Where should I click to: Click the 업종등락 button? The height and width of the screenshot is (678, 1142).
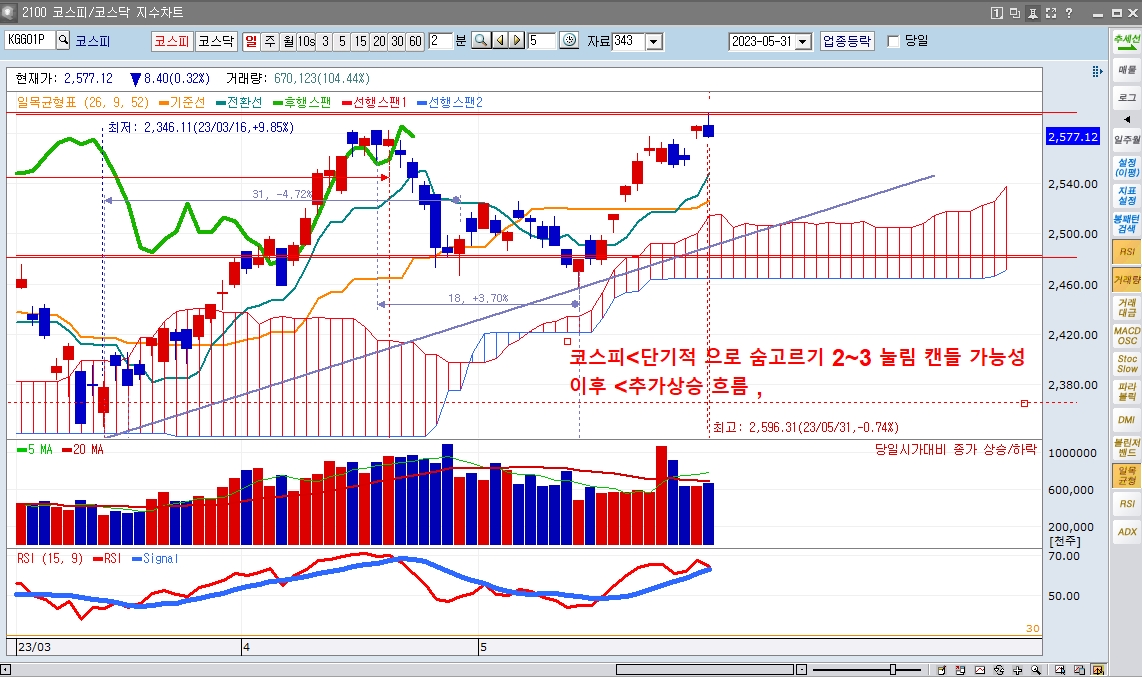(x=847, y=41)
